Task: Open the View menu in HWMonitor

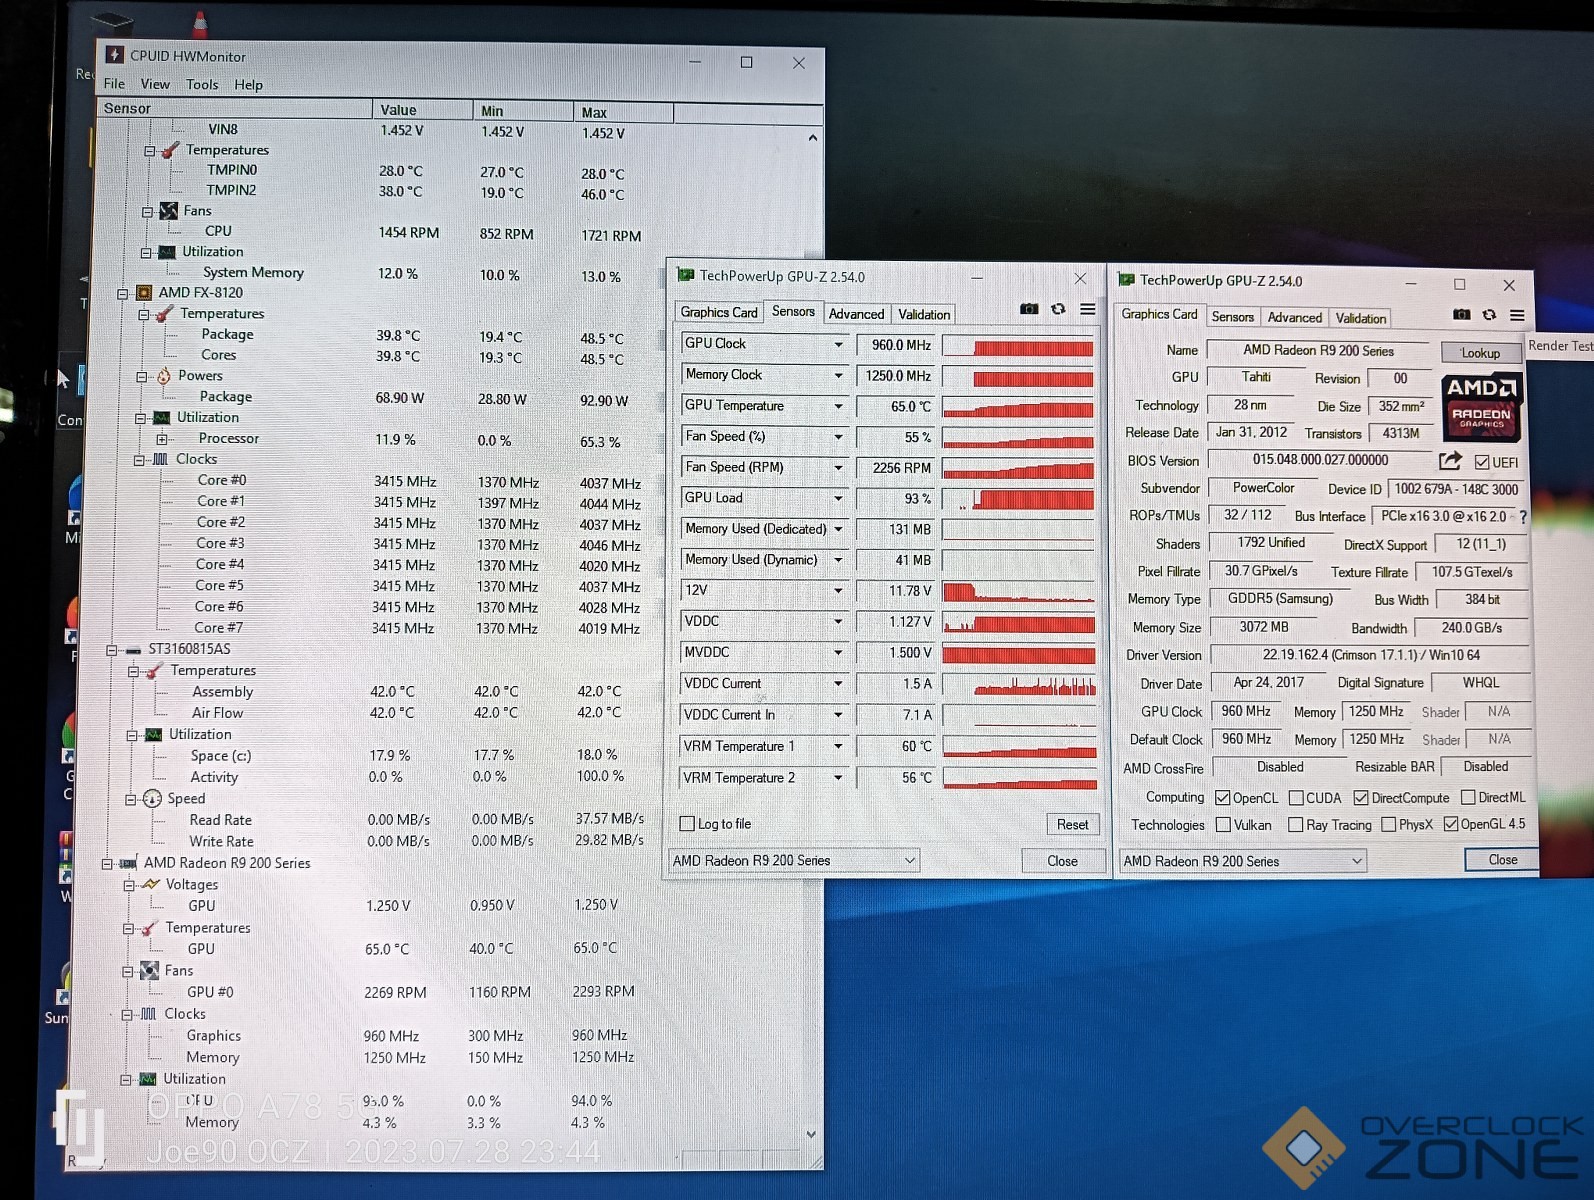Action: click(x=155, y=84)
